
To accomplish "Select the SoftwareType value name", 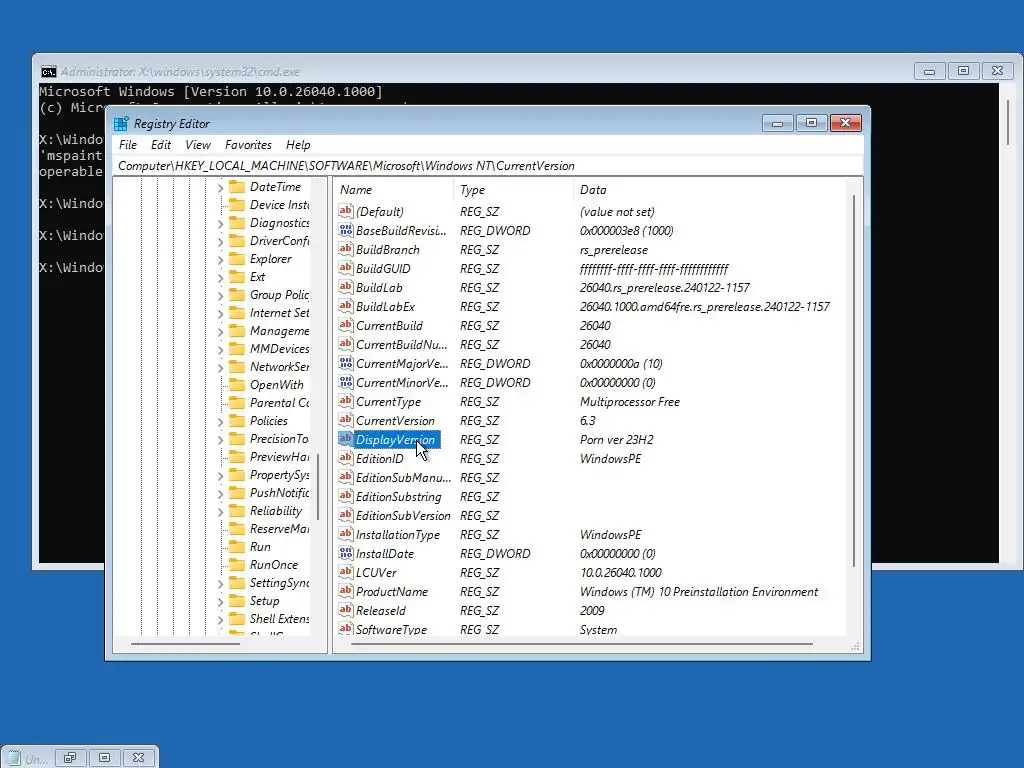I will [391, 630].
